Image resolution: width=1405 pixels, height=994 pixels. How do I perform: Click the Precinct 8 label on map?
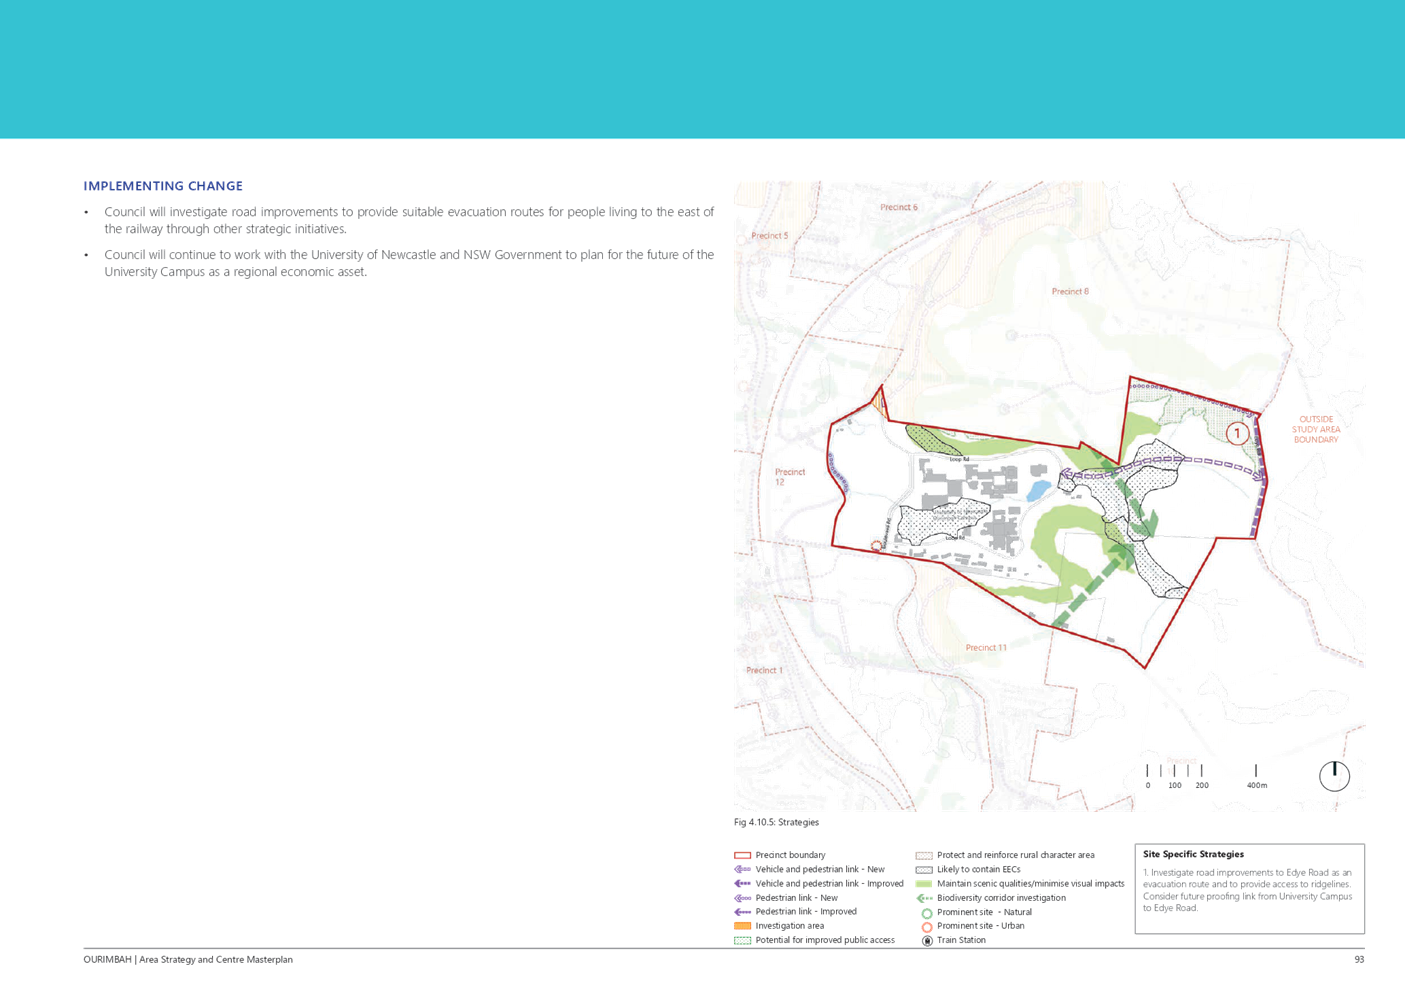1069,292
